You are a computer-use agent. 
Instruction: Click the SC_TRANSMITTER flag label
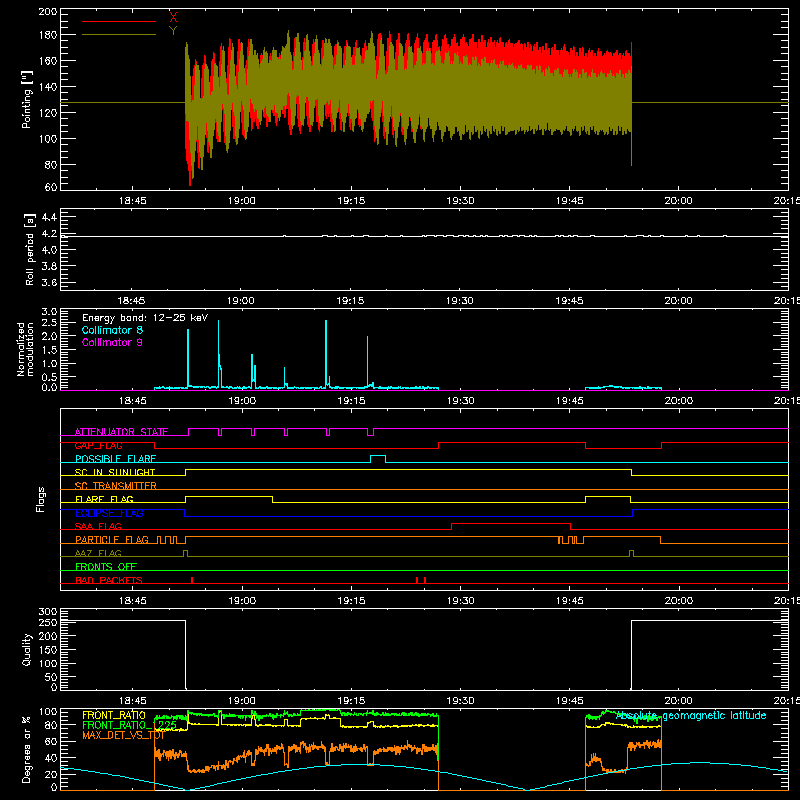(116, 486)
